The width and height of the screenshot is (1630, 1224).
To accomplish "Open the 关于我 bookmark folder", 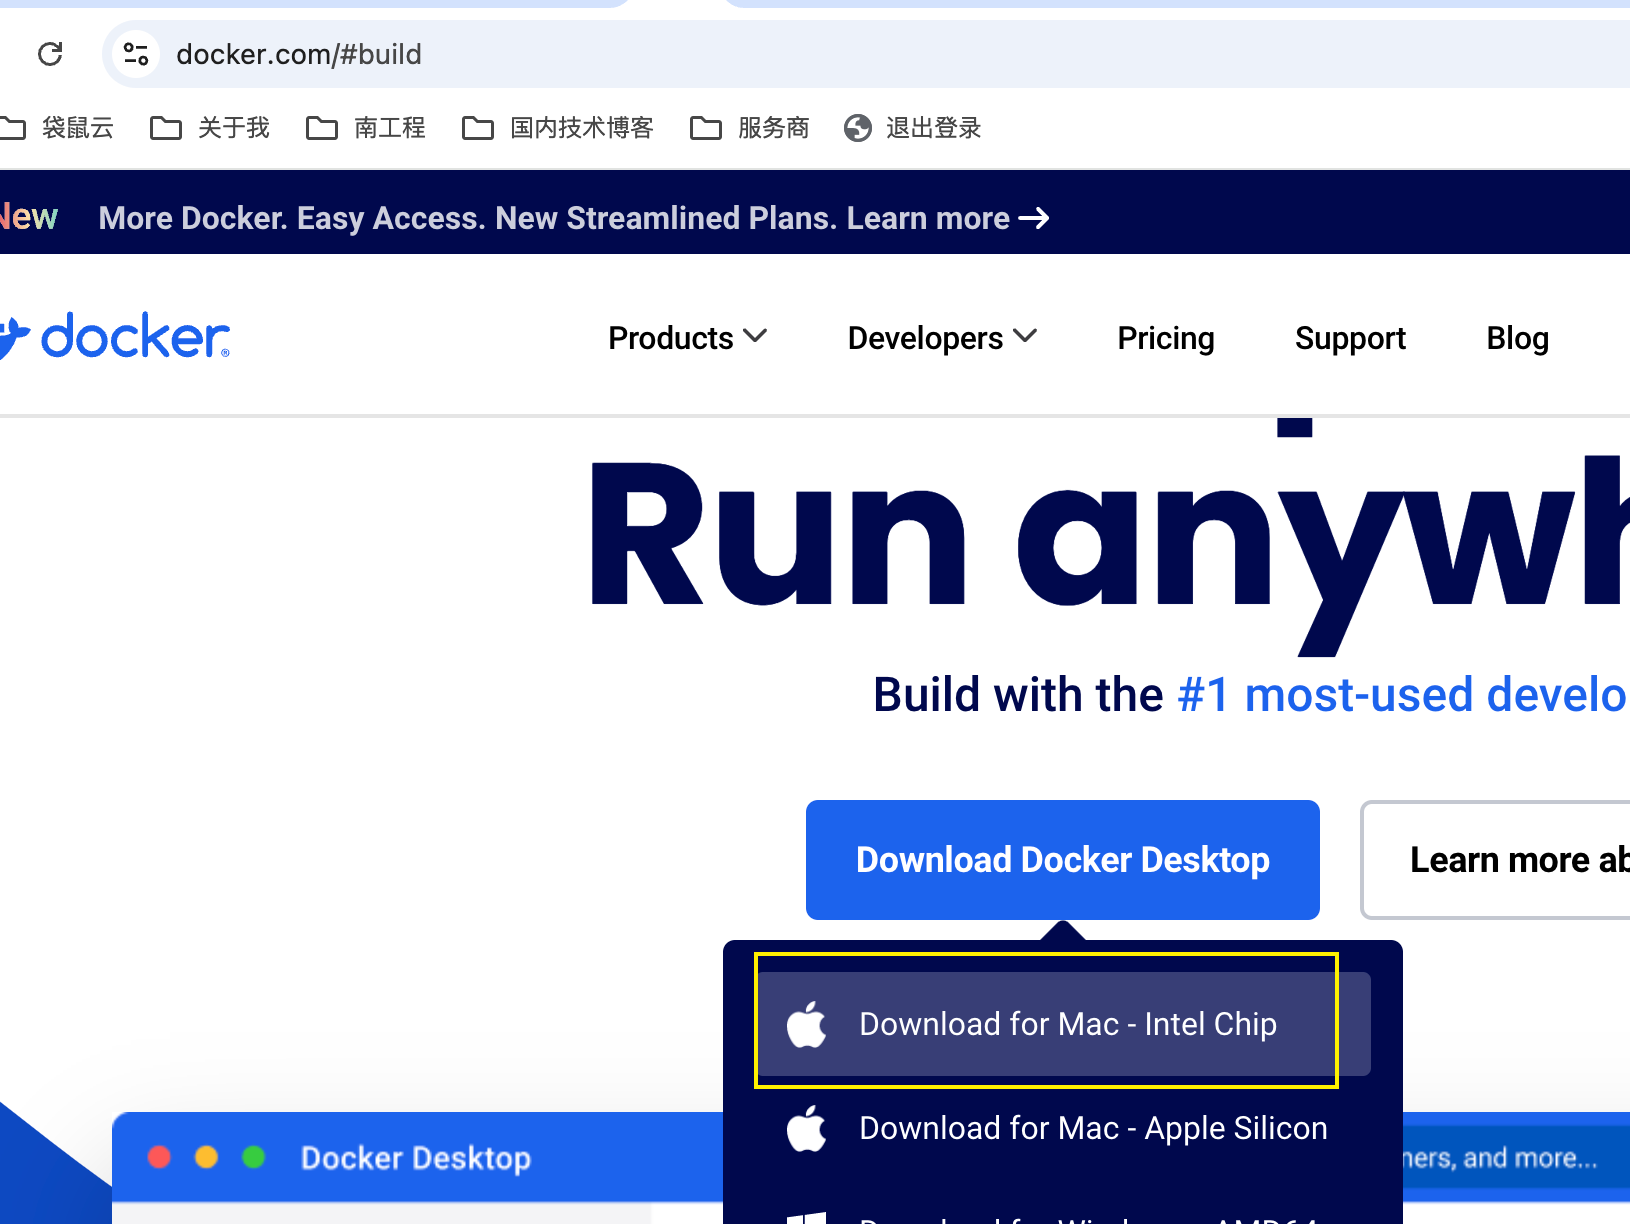I will (x=210, y=128).
